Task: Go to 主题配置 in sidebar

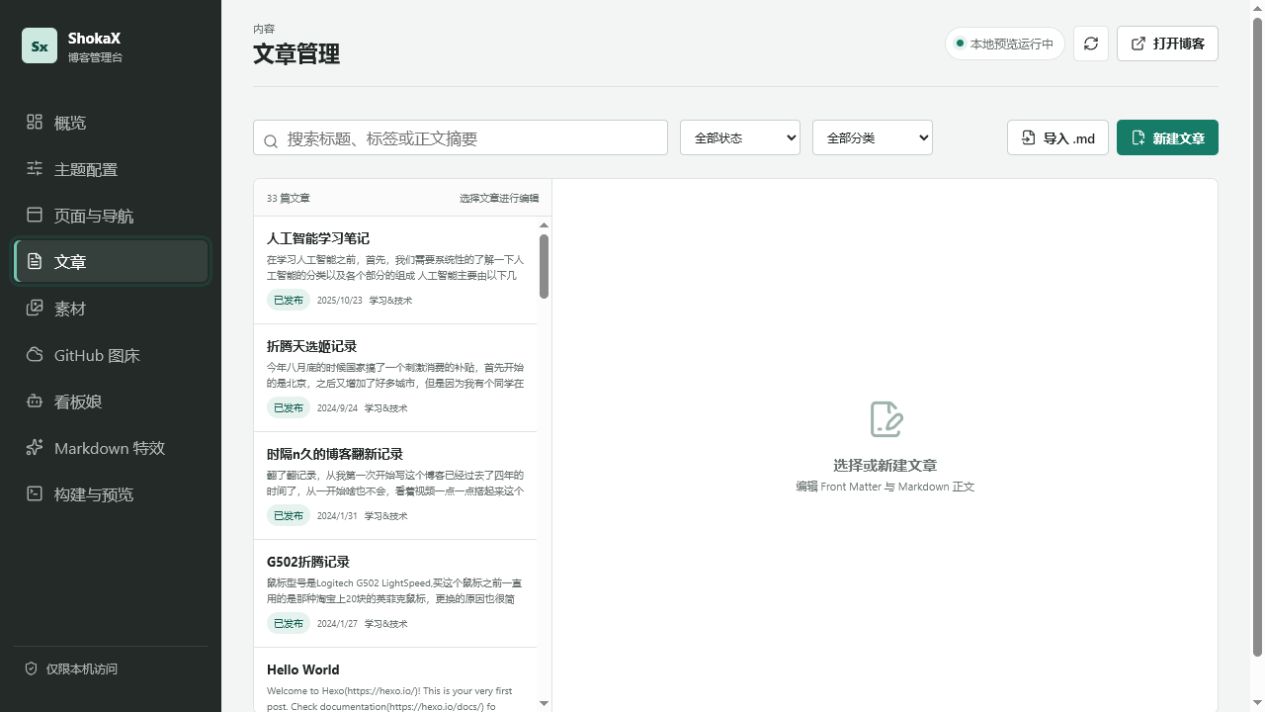Action: 111,169
